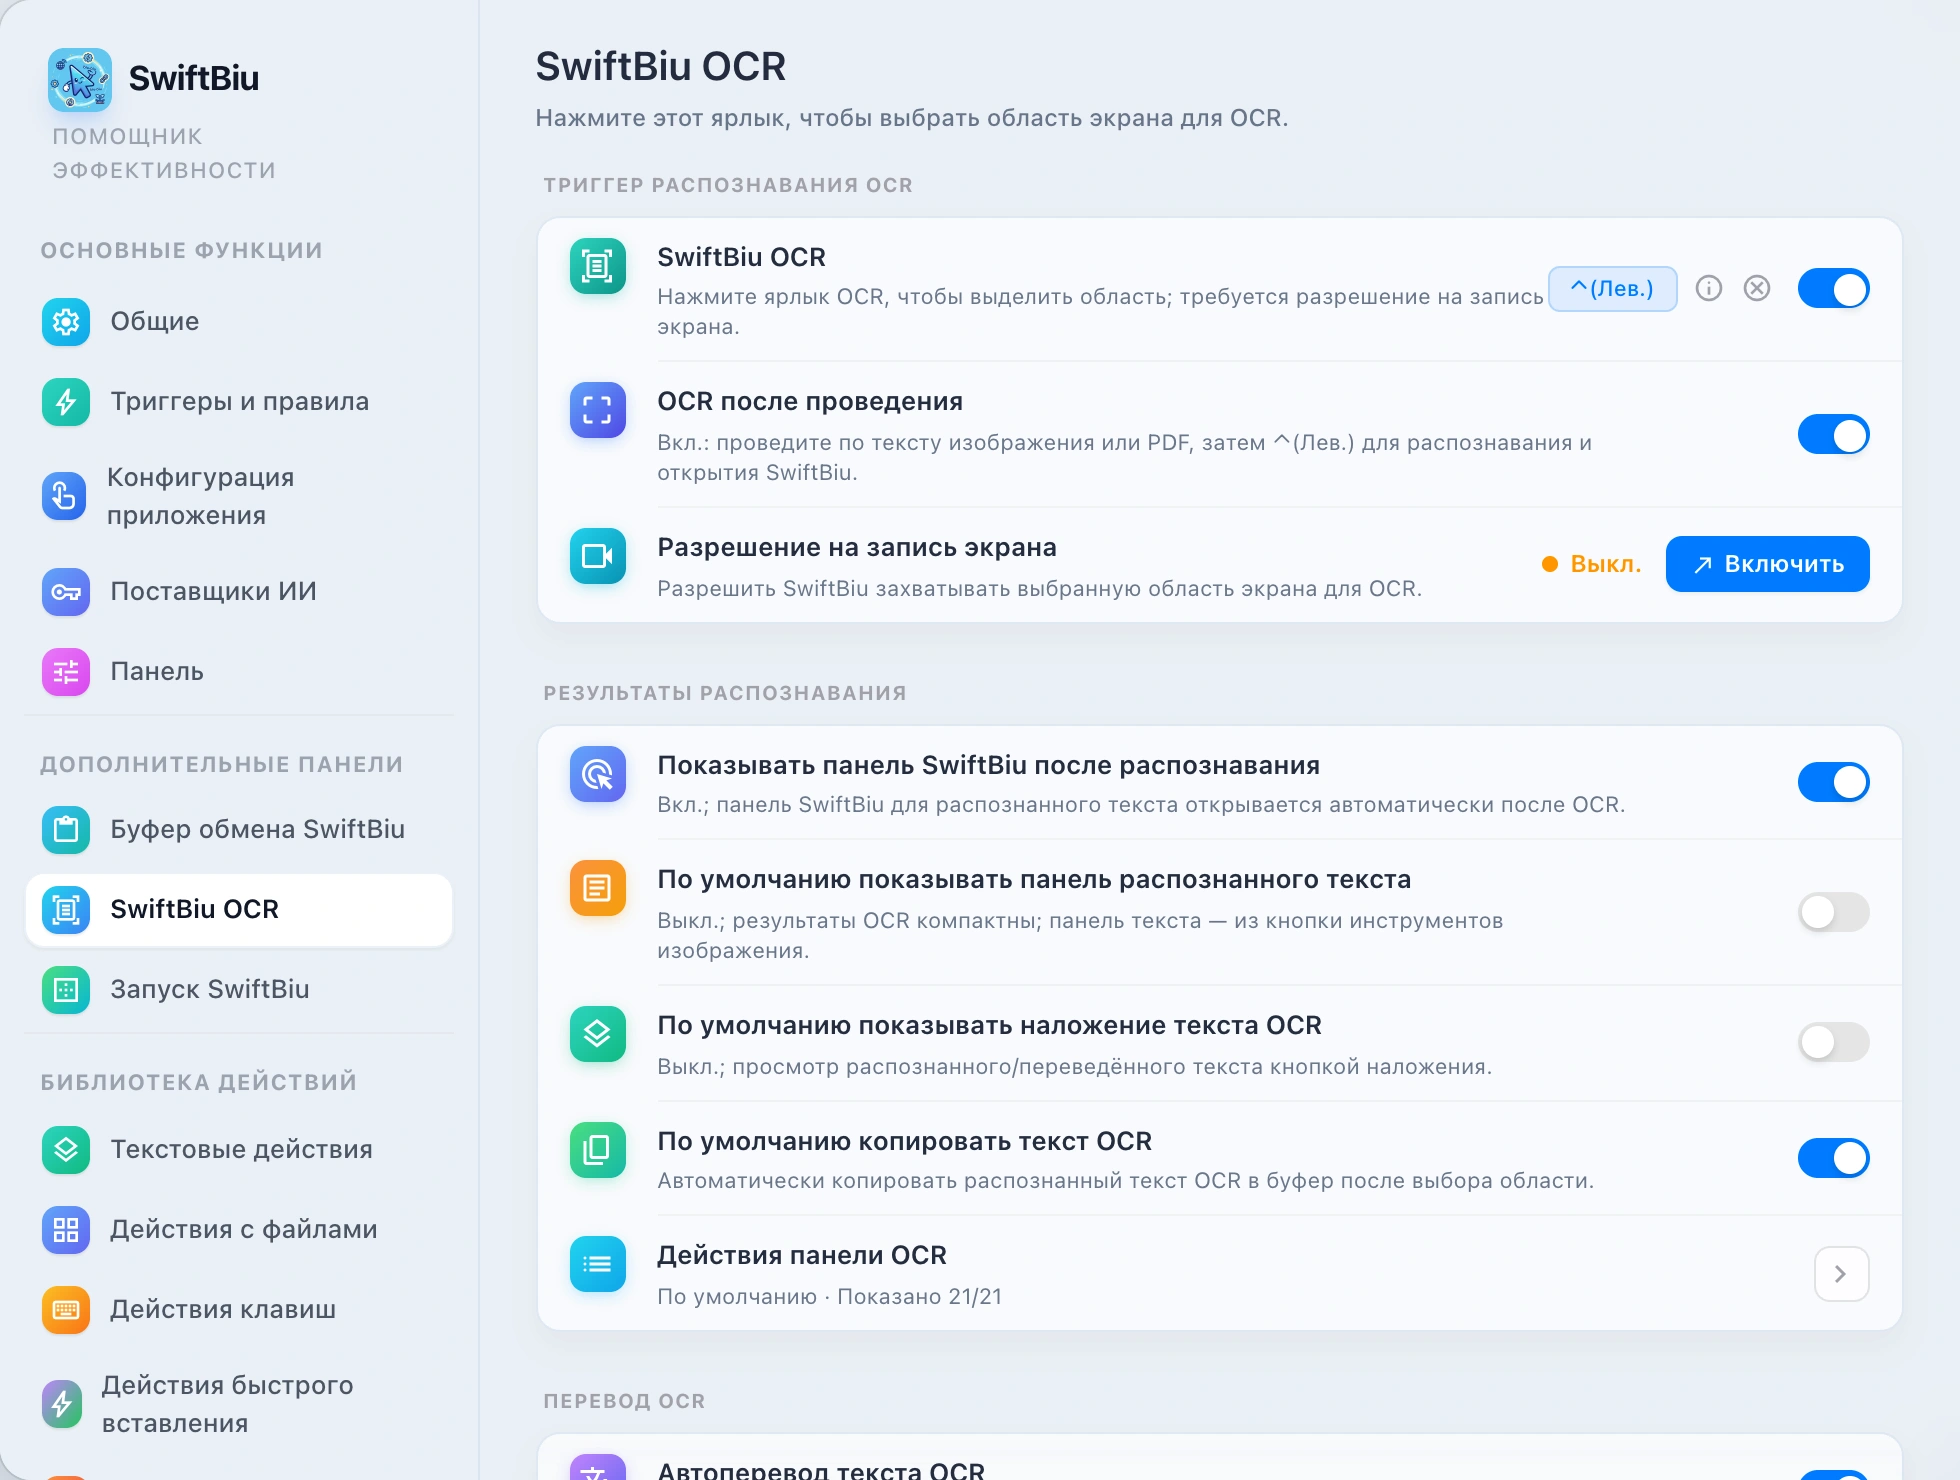Open Запуск SwiftBiu panel
This screenshot has height=1480, width=1960.
pos(239,990)
